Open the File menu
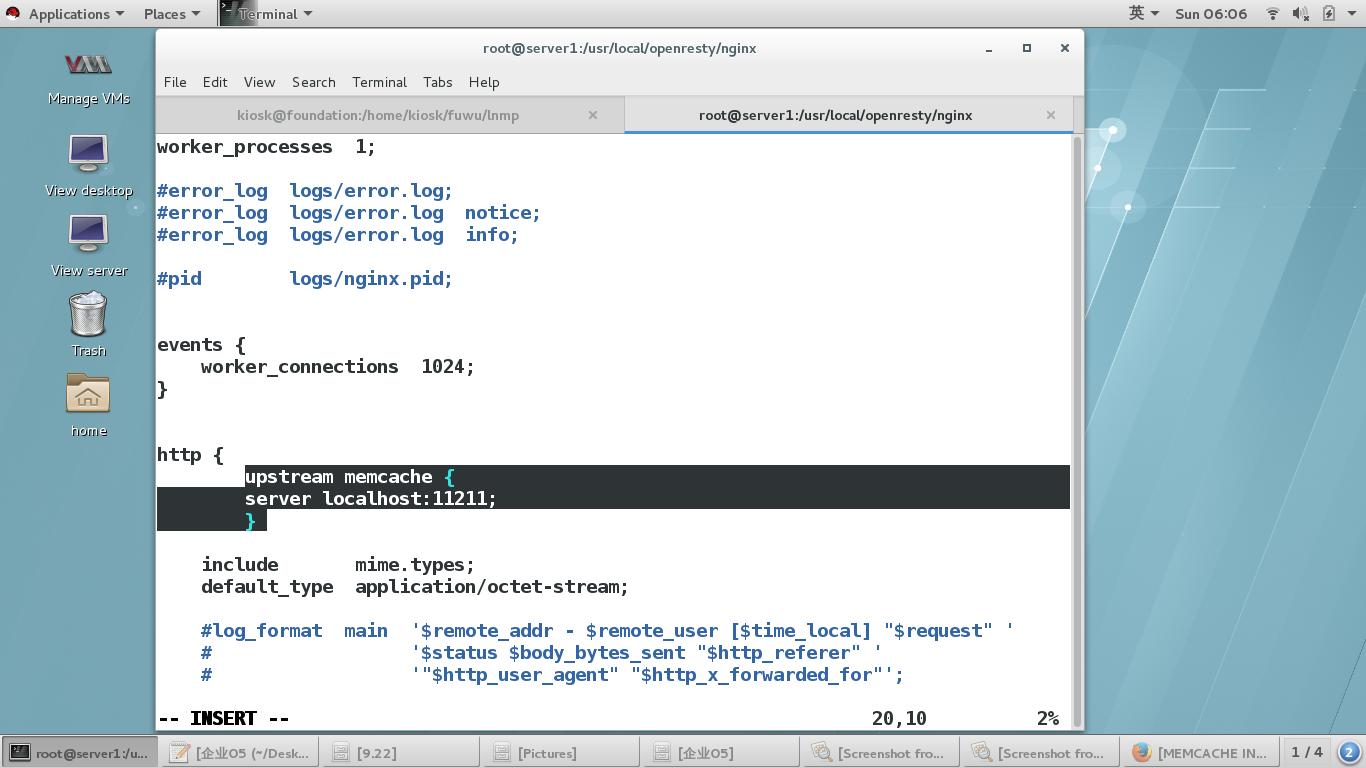 175,82
